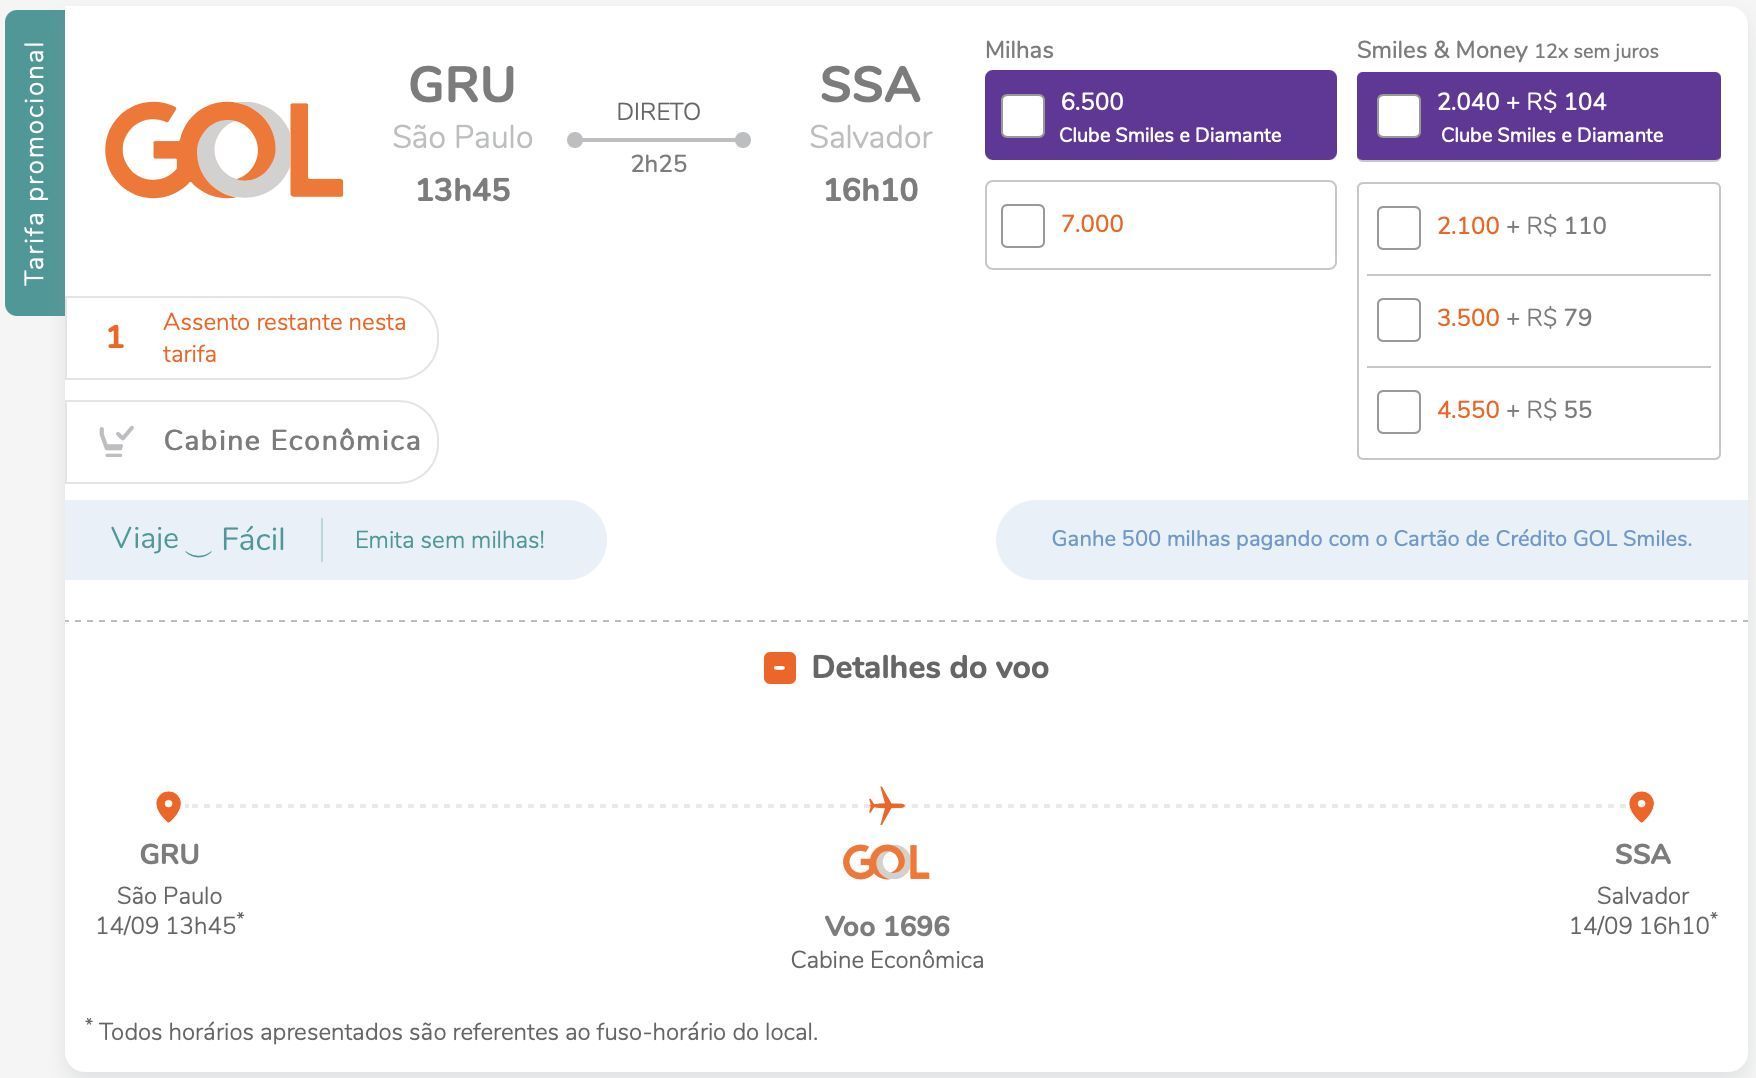Click the Emita sem milhas! link
1756x1078 pixels.
click(x=450, y=540)
